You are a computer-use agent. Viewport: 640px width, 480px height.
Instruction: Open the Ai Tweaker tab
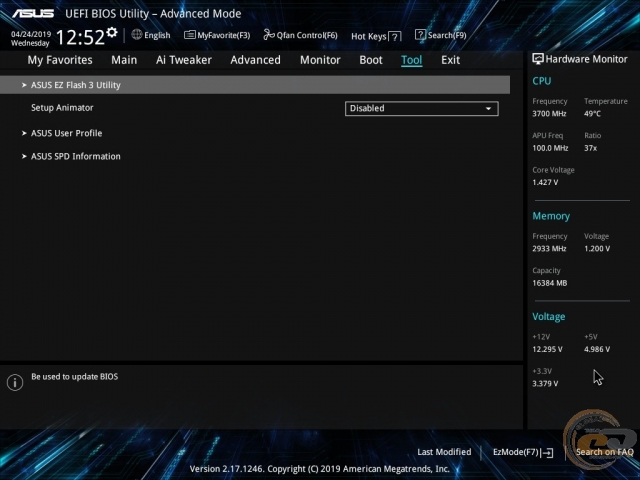184,60
